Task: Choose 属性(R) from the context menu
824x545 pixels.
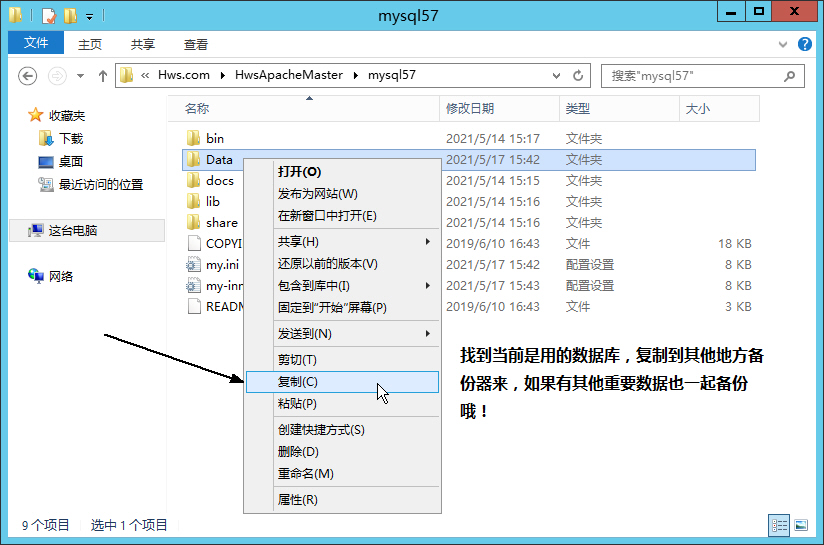Action: click(298, 500)
